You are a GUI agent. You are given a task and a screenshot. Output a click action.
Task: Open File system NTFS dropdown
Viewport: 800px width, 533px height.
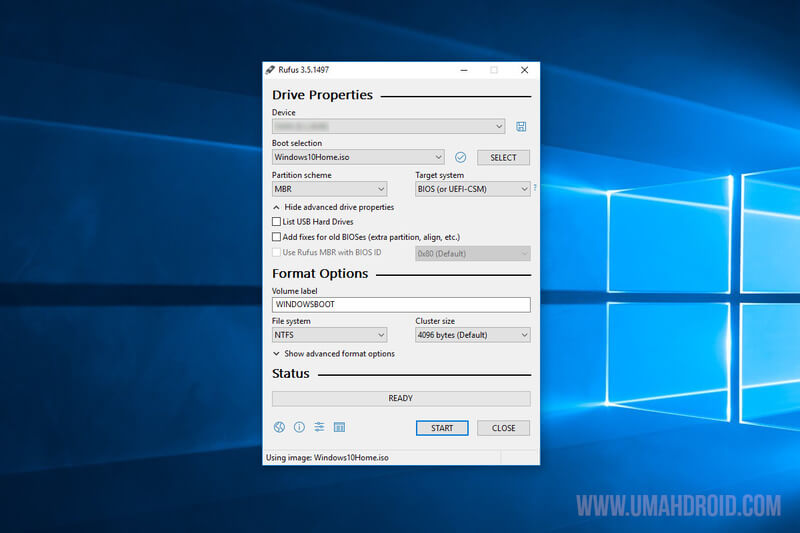tap(329, 335)
